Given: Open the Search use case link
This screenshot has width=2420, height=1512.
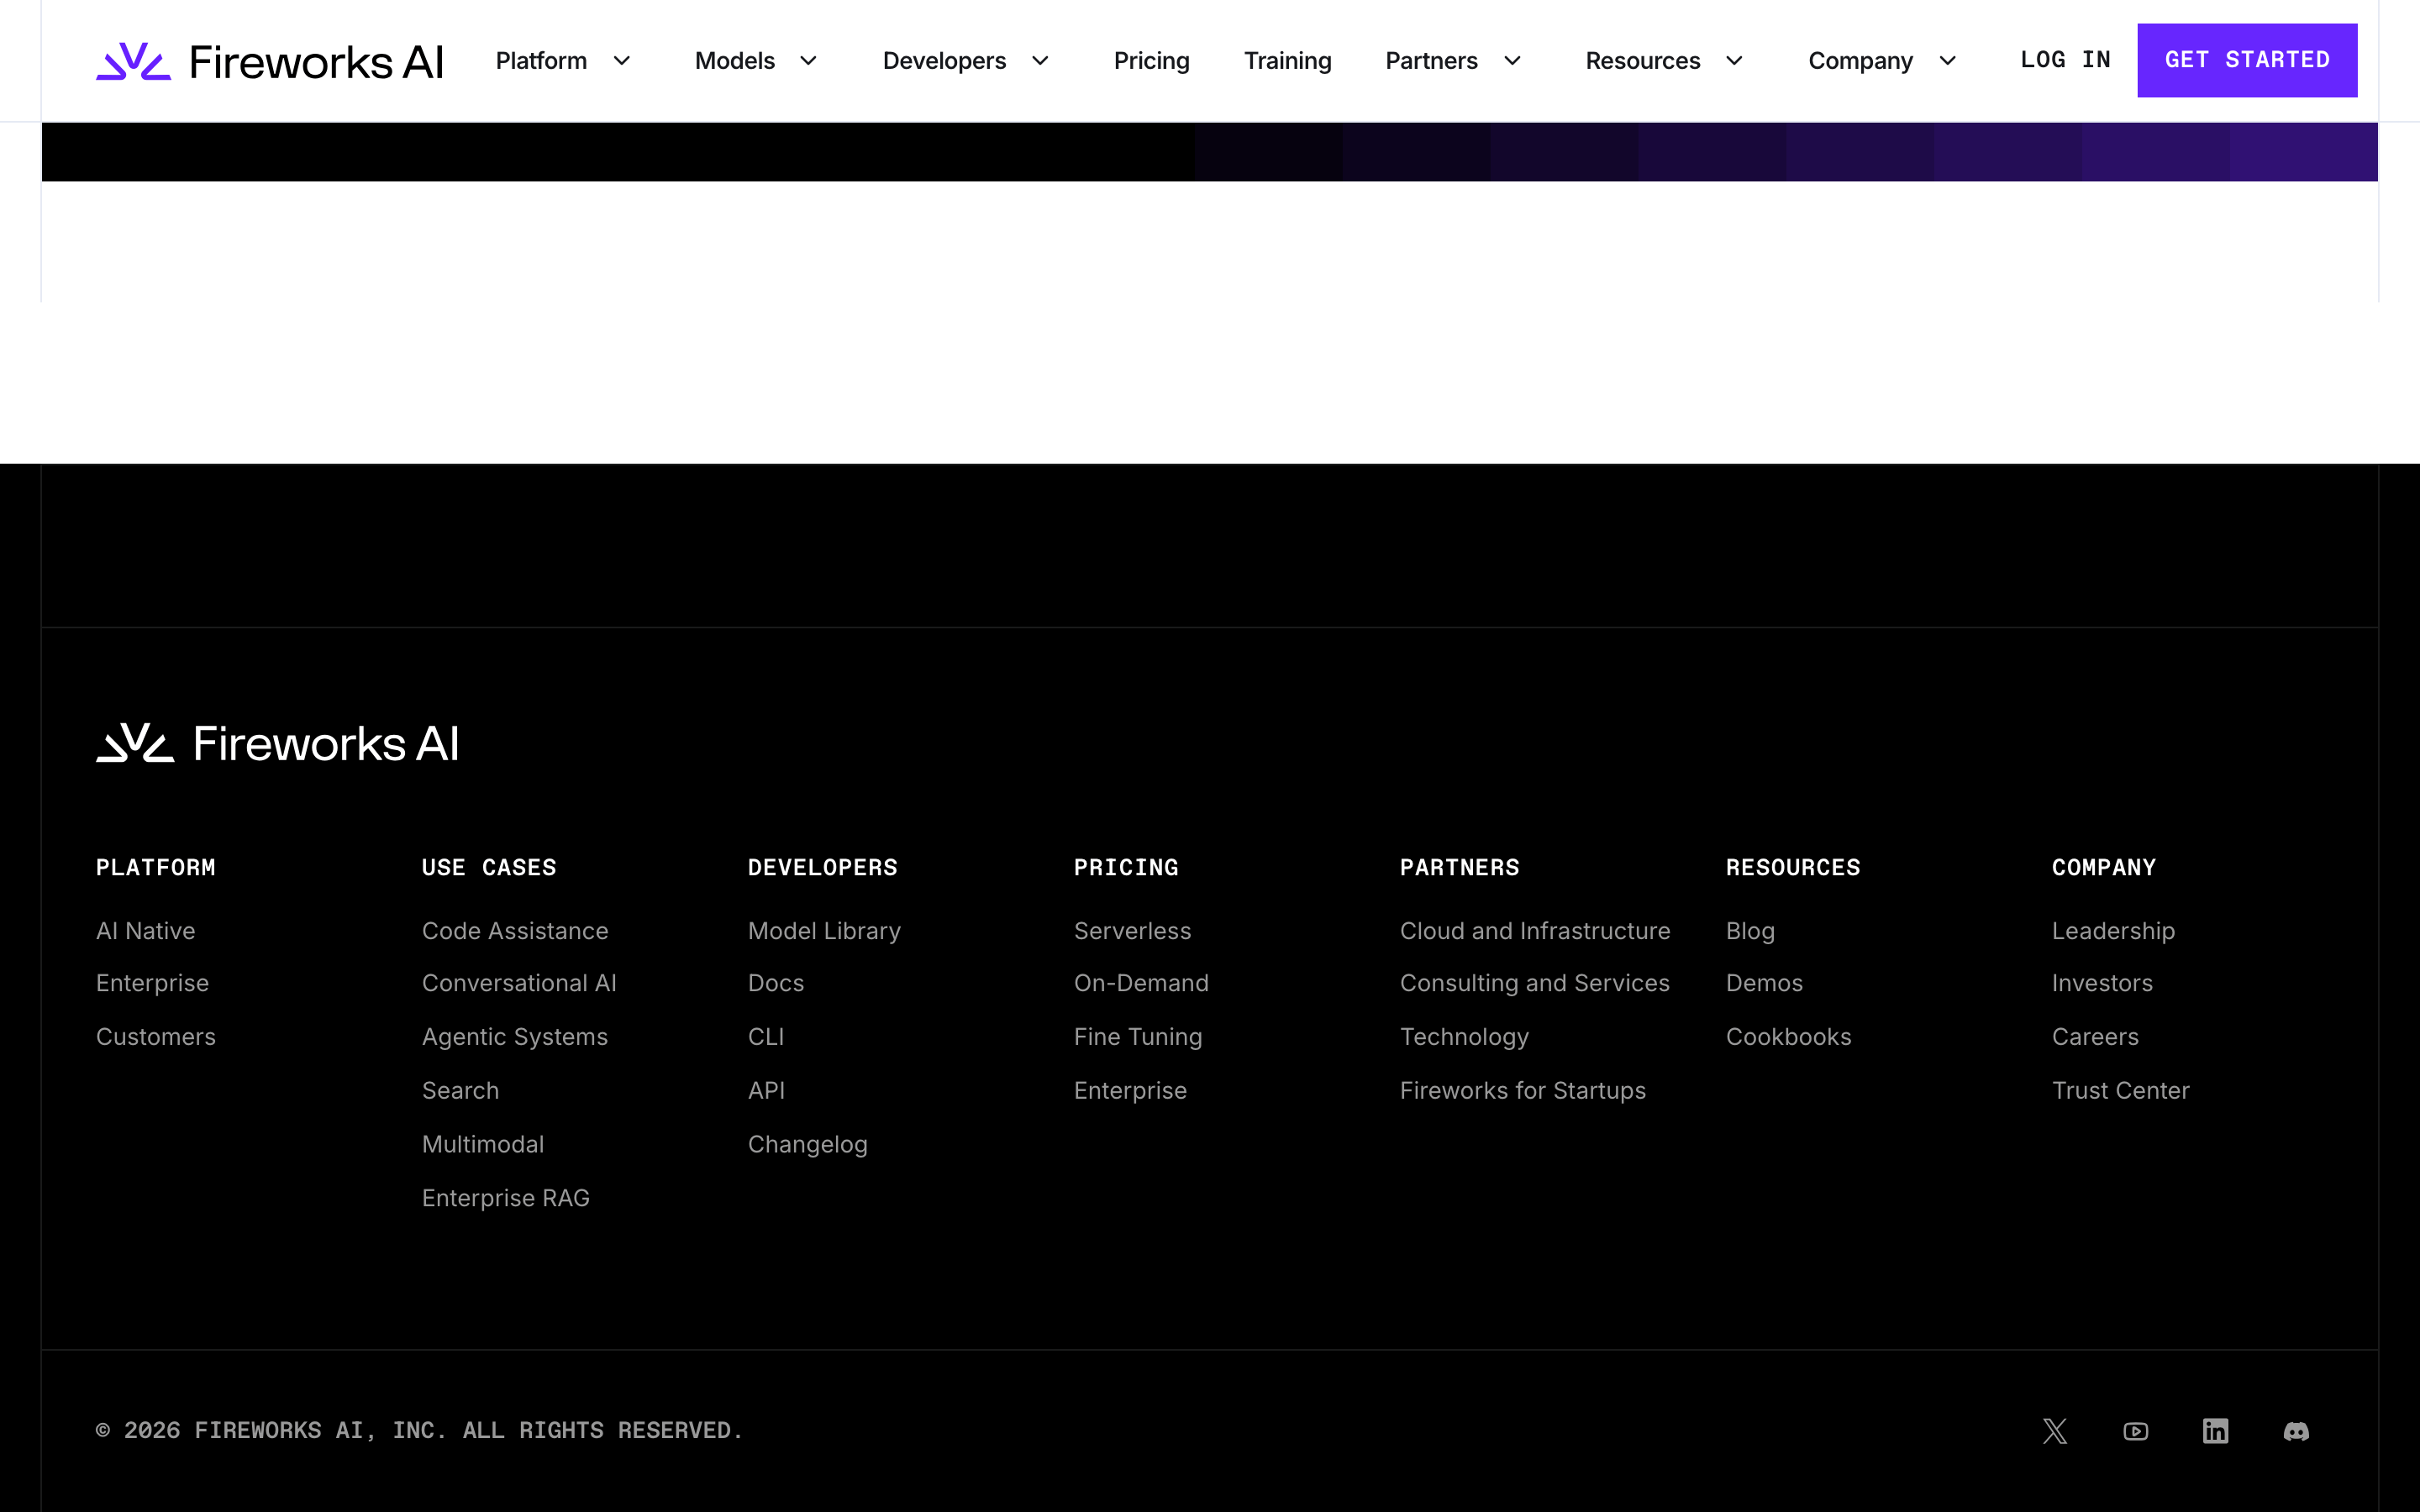Looking at the screenshot, I should tap(460, 1091).
